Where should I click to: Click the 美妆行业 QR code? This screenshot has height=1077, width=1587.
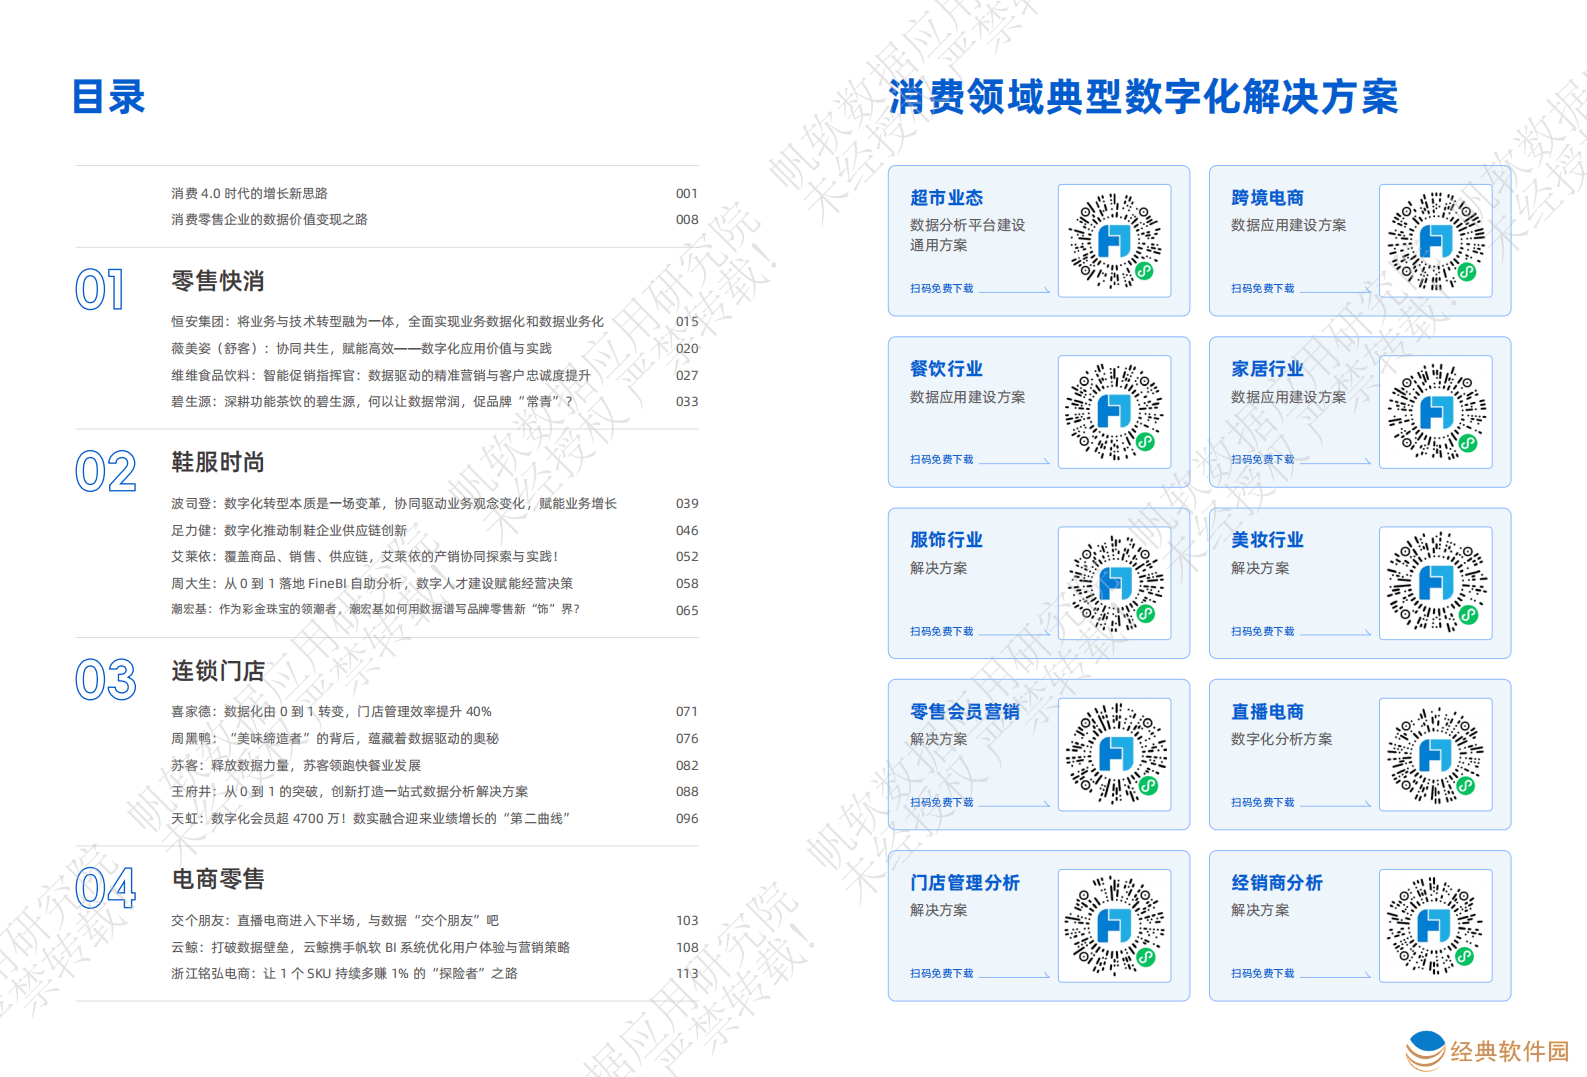[1435, 583]
